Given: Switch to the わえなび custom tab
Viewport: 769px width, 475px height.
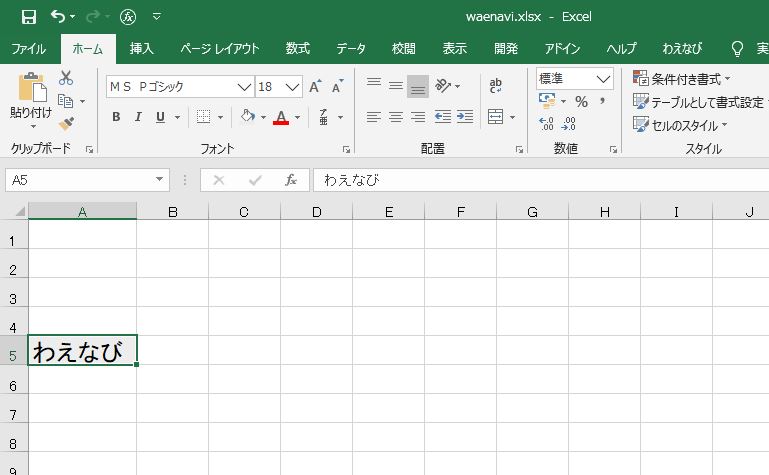Looking at the screenshot, I should pos(682,49).
